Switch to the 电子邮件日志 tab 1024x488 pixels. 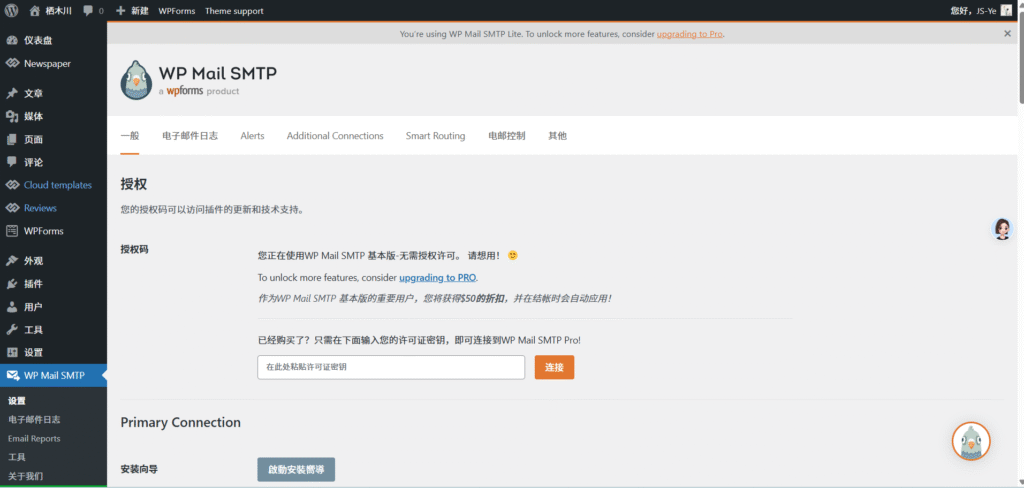pos(190,136)
